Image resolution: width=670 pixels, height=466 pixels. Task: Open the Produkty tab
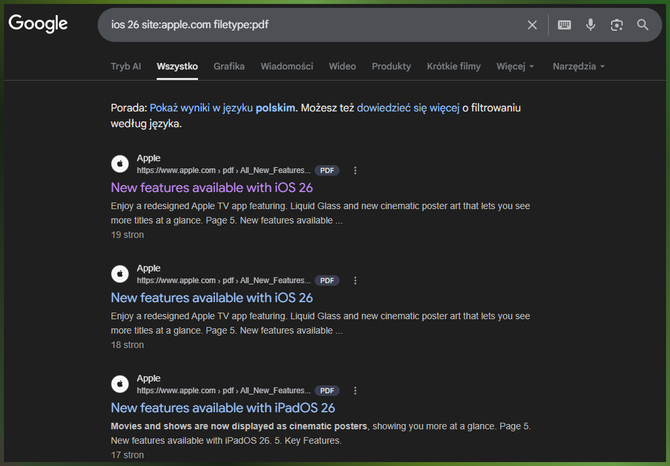391,66
